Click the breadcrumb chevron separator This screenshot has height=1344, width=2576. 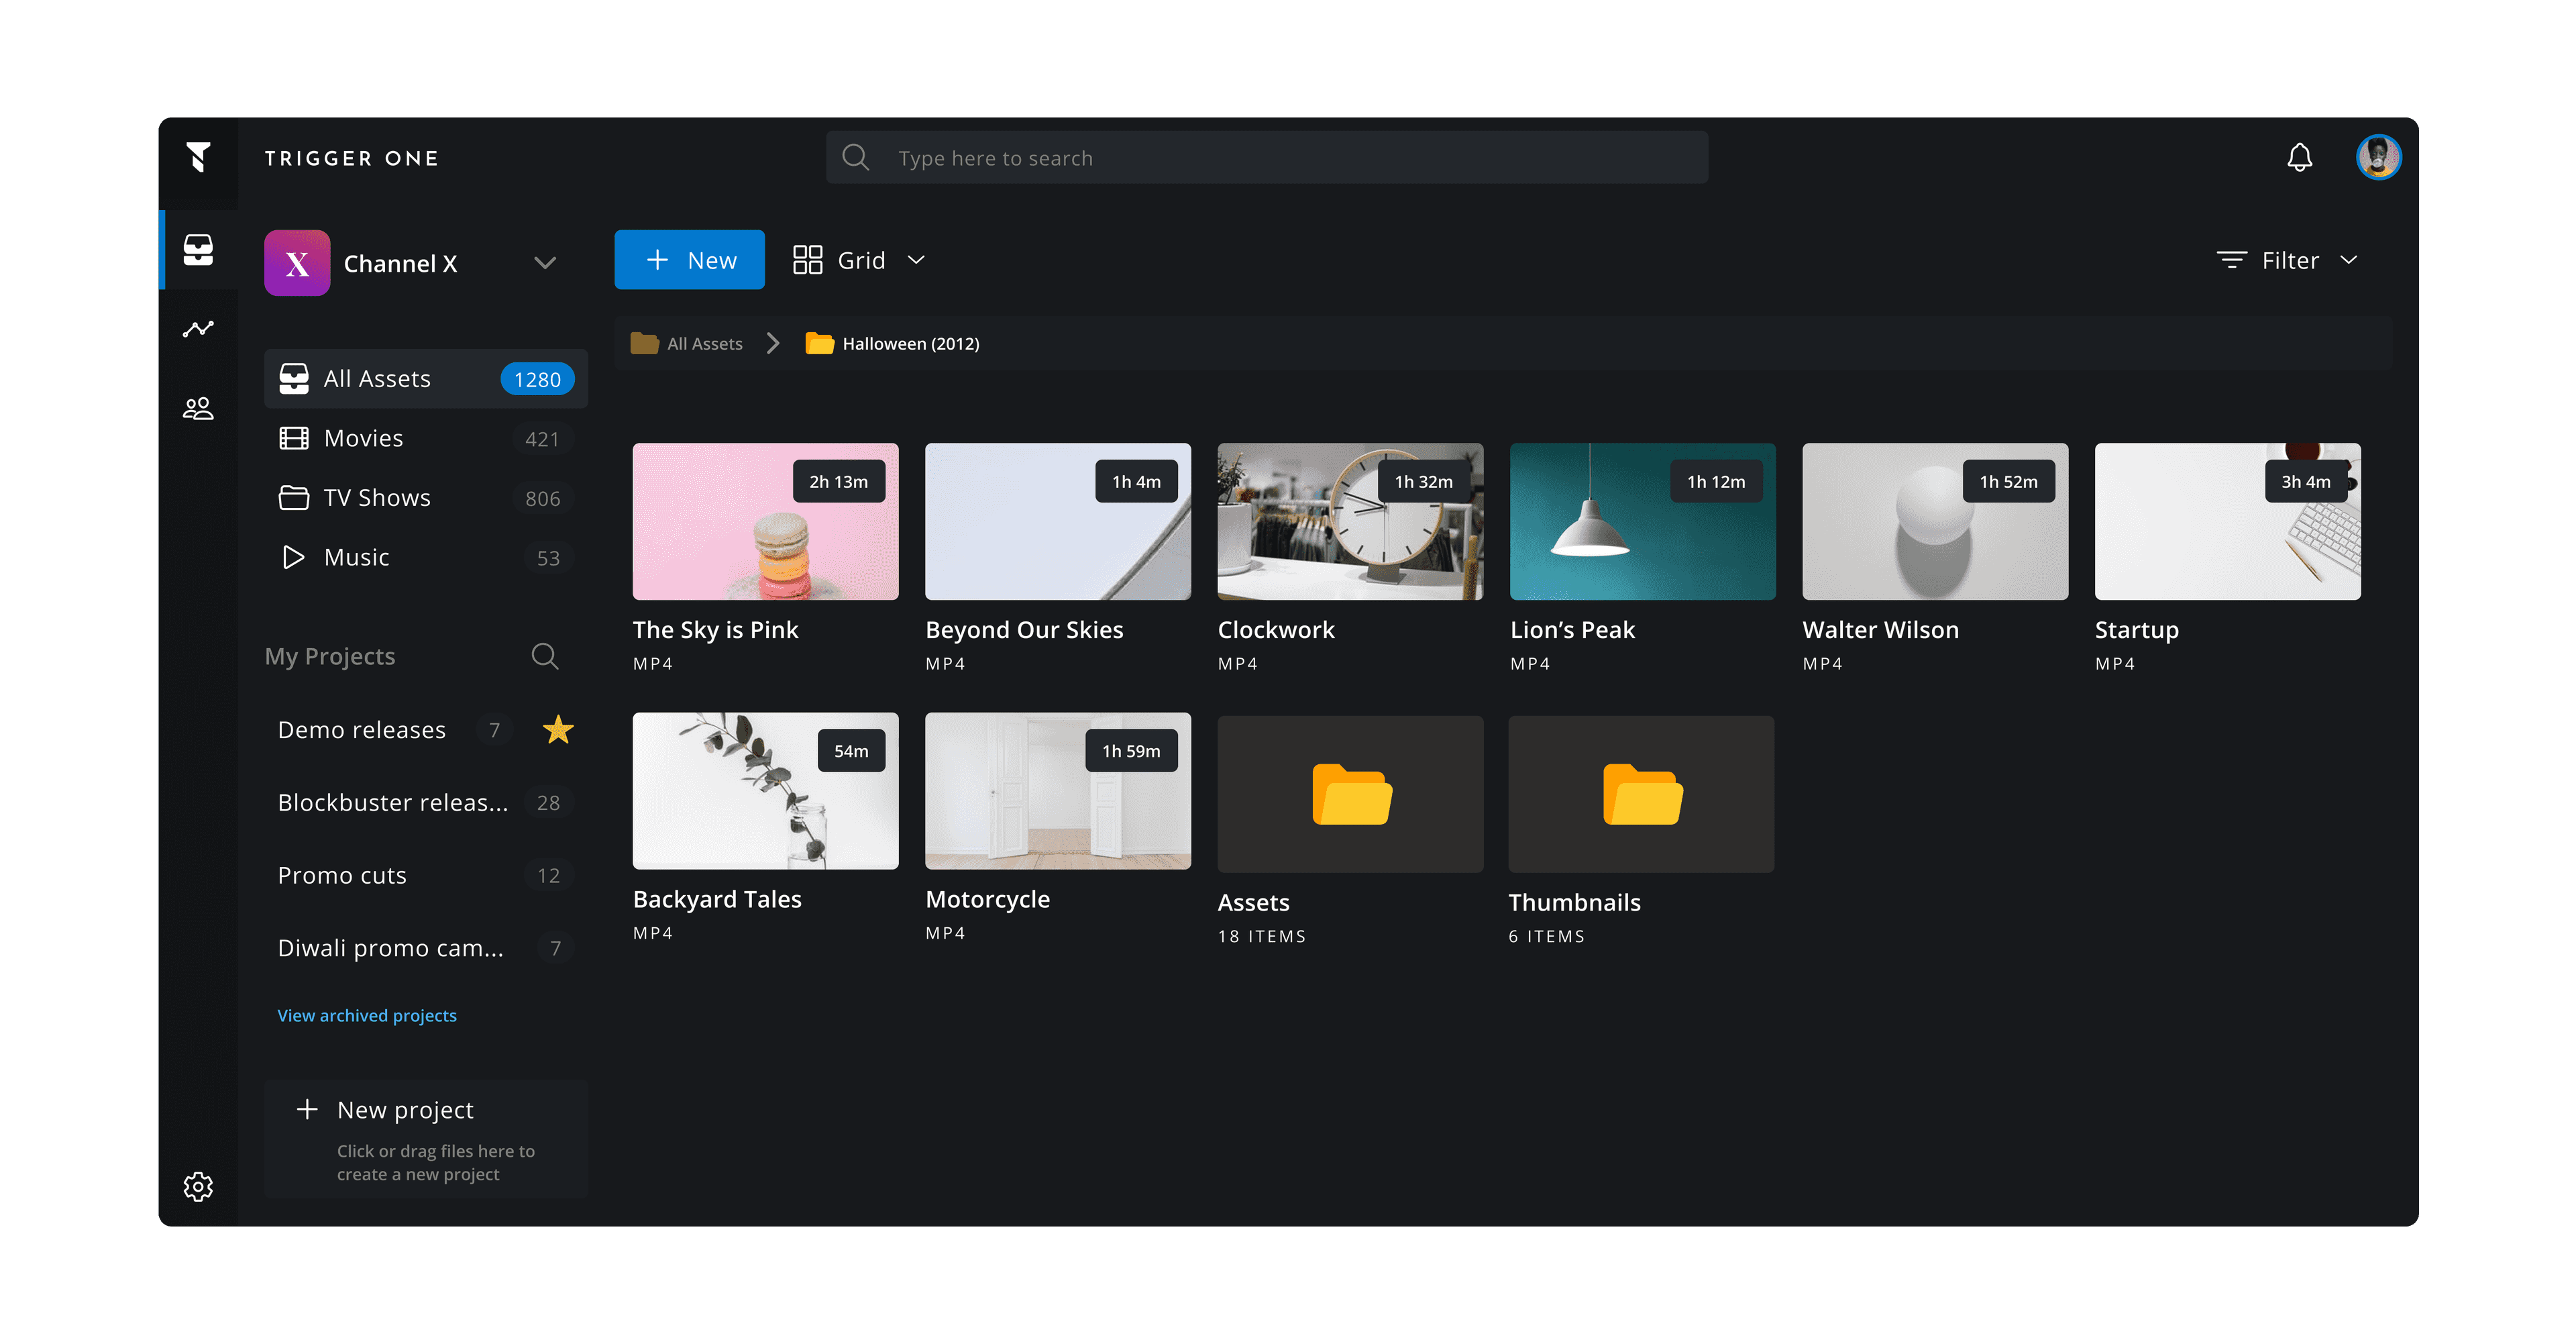772,343
